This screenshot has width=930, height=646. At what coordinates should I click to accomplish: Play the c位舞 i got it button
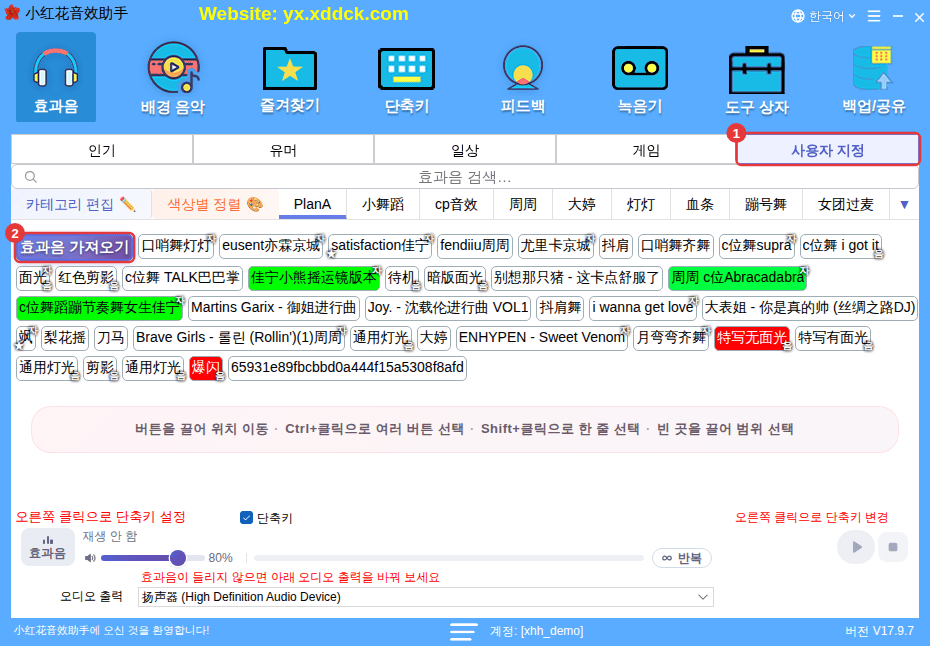tap(840, 246)
